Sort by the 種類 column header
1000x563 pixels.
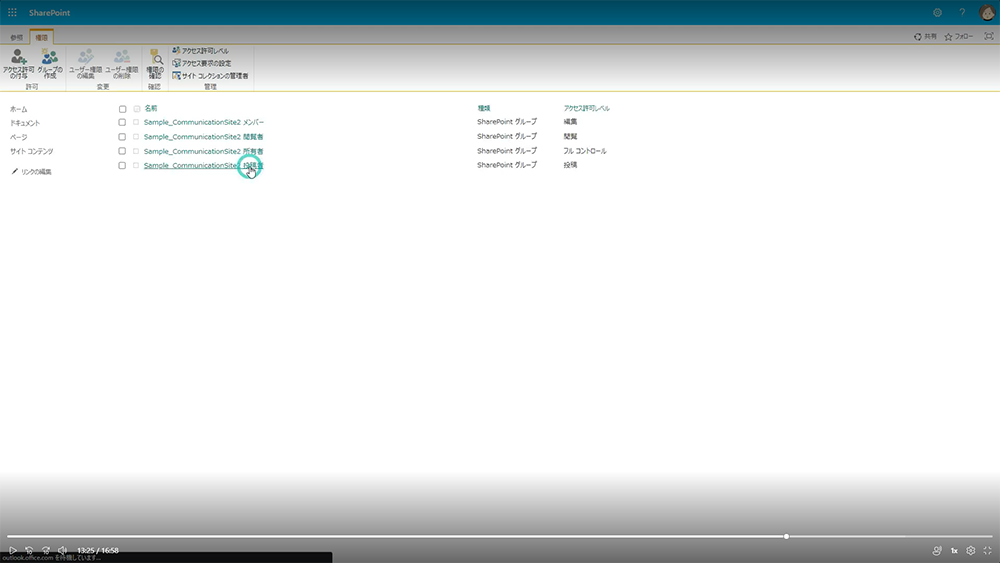pos(484,108)
